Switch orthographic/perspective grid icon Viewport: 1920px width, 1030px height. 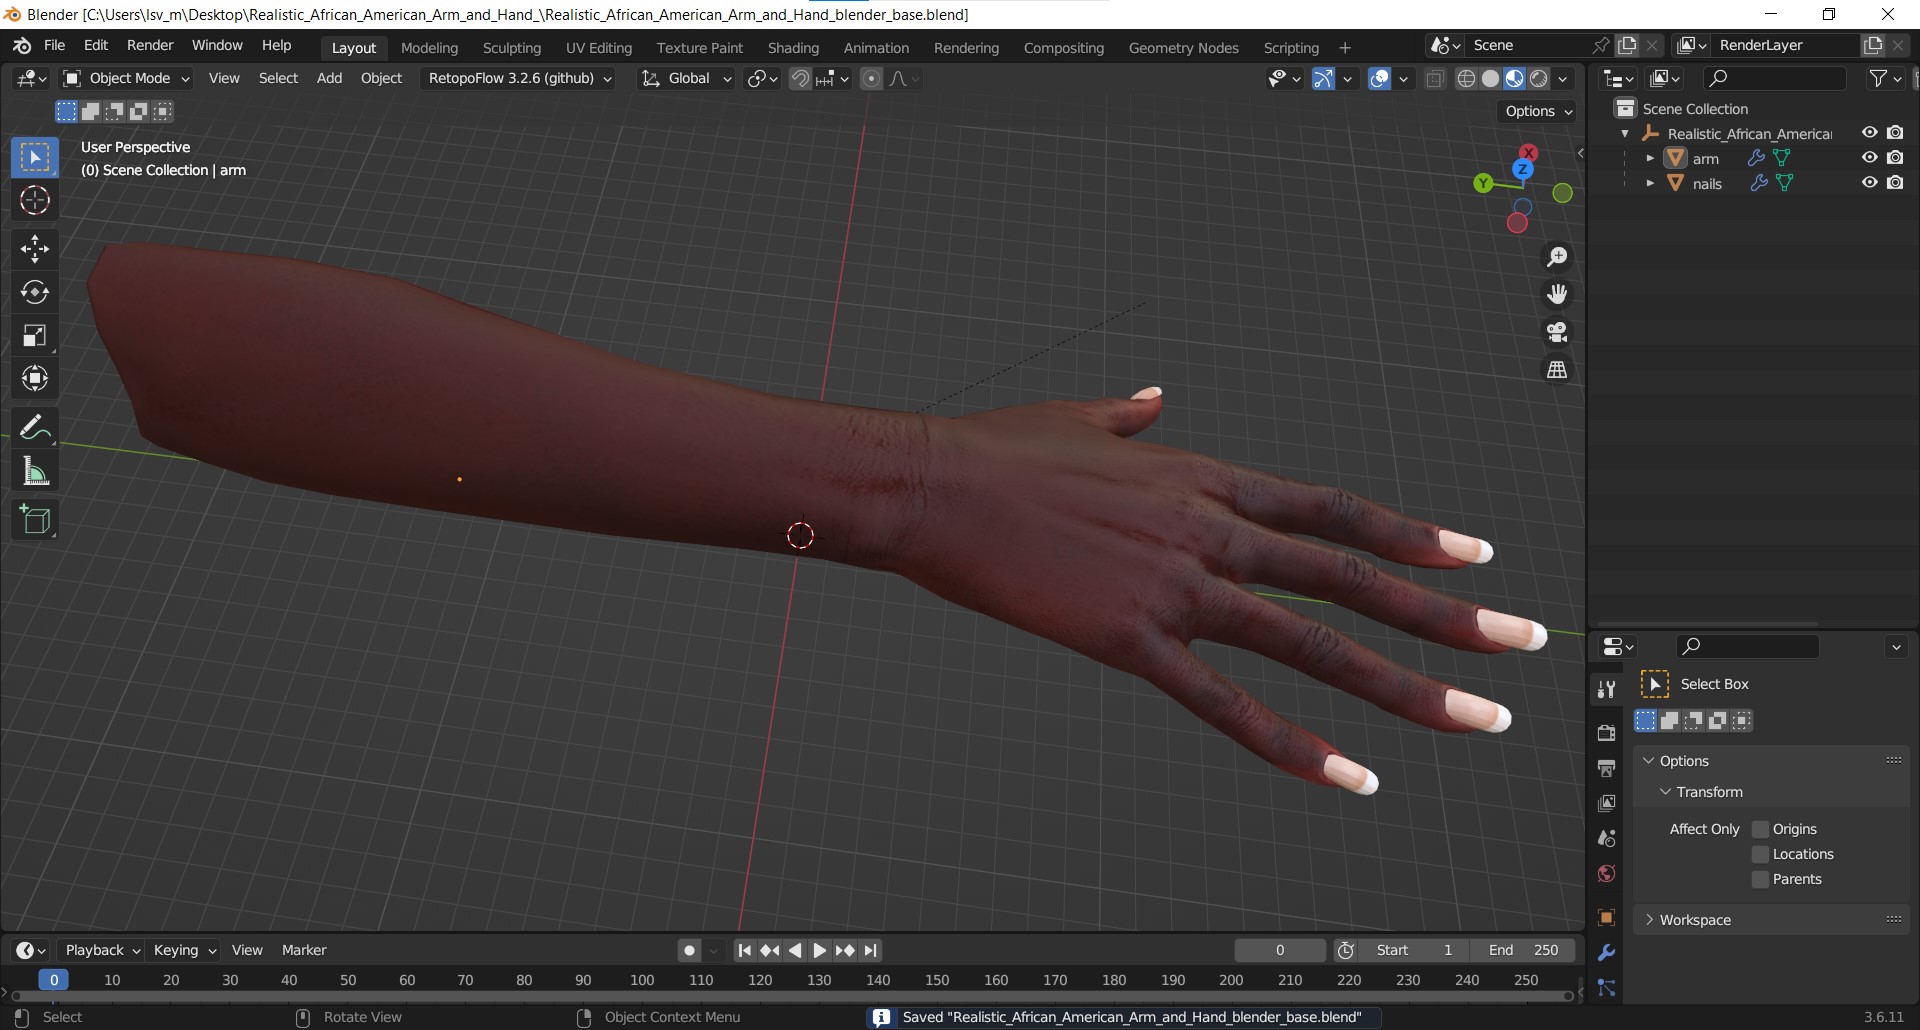1557,370
